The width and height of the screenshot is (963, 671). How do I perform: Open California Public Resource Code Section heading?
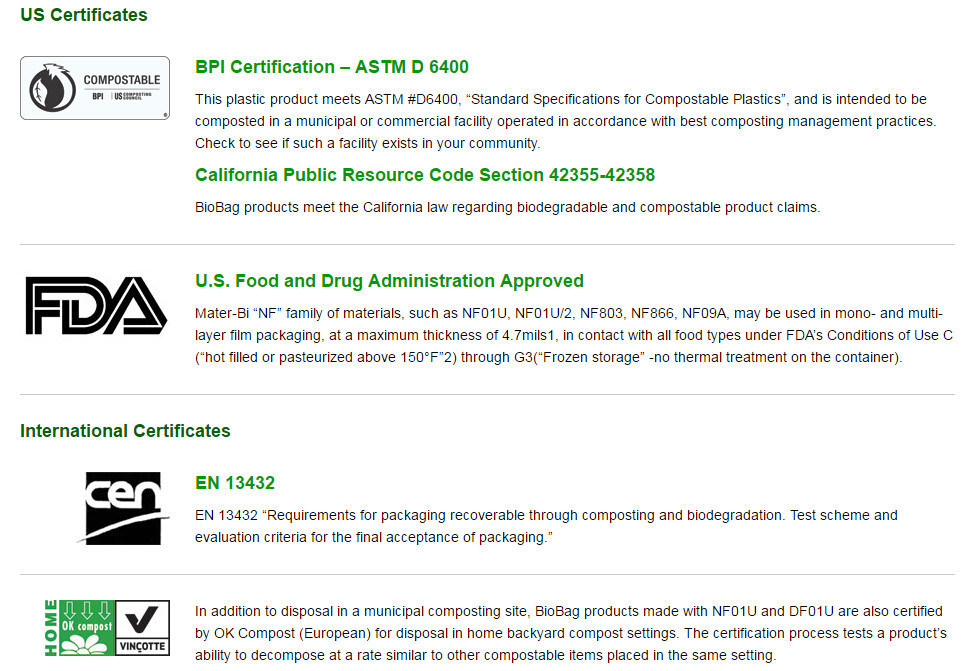(425, 175)
